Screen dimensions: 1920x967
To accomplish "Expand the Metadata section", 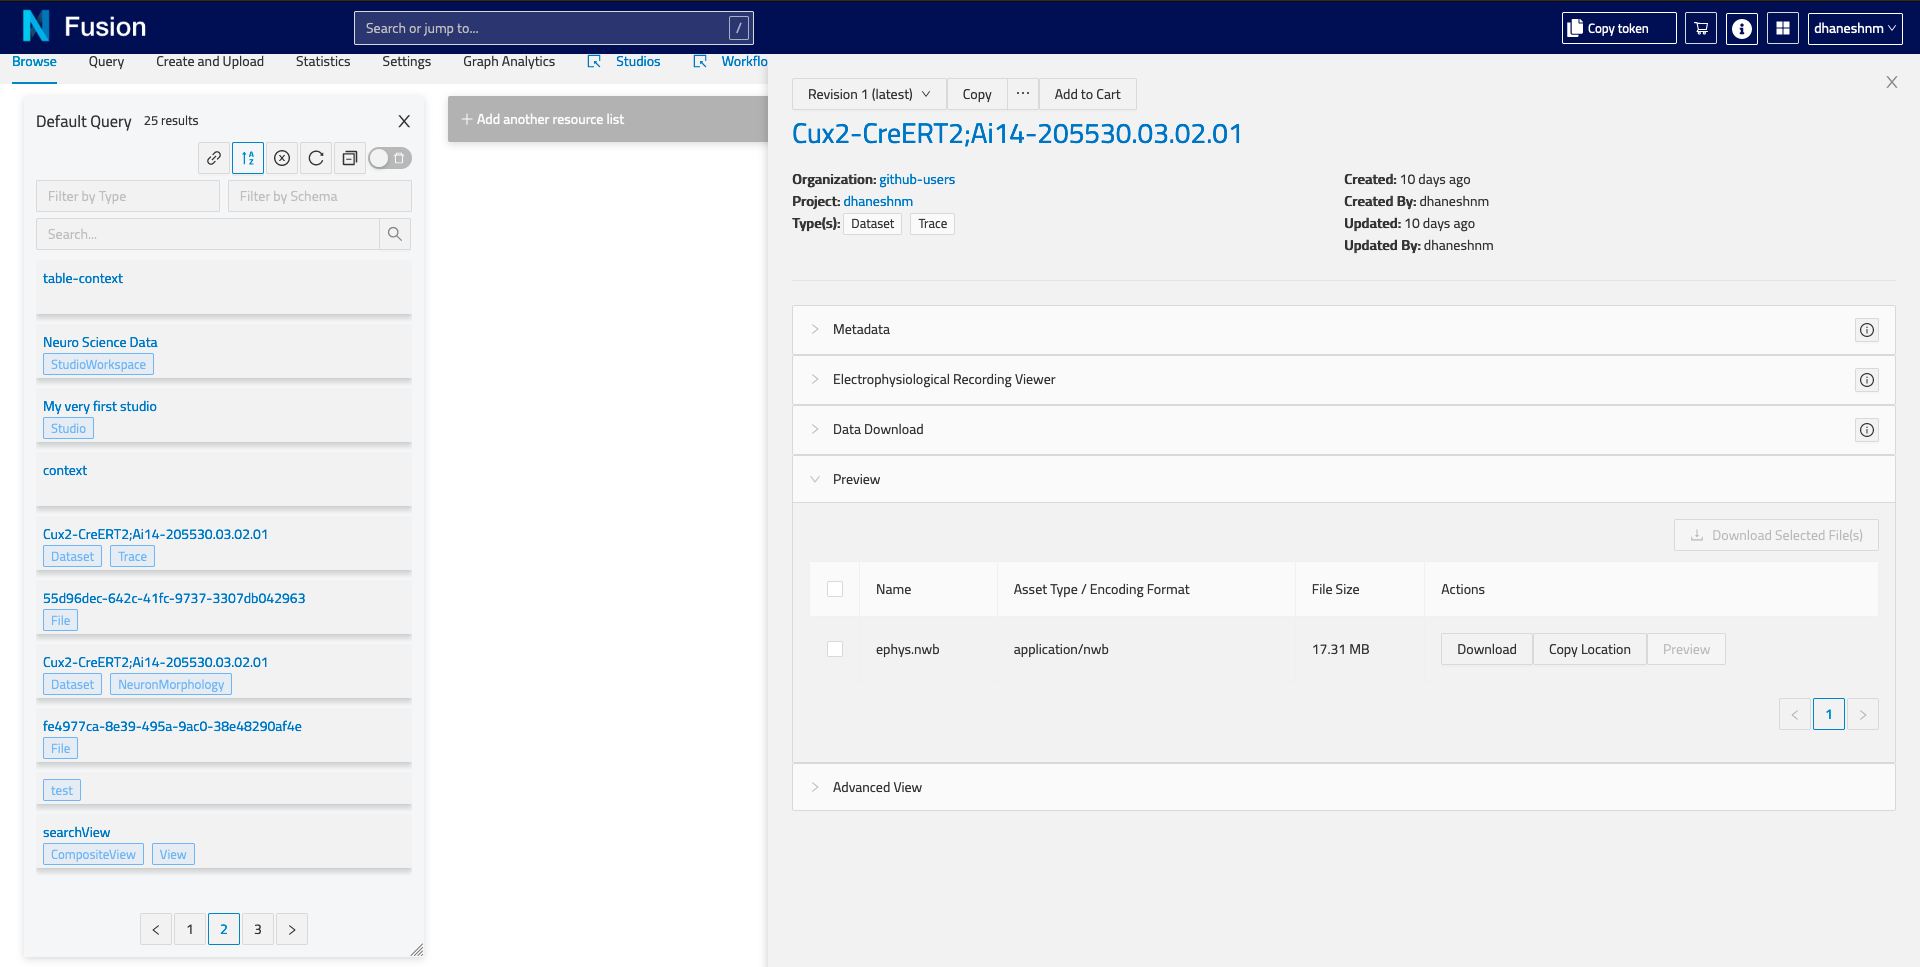I will pyautogui.click(x=1343, y=330).
